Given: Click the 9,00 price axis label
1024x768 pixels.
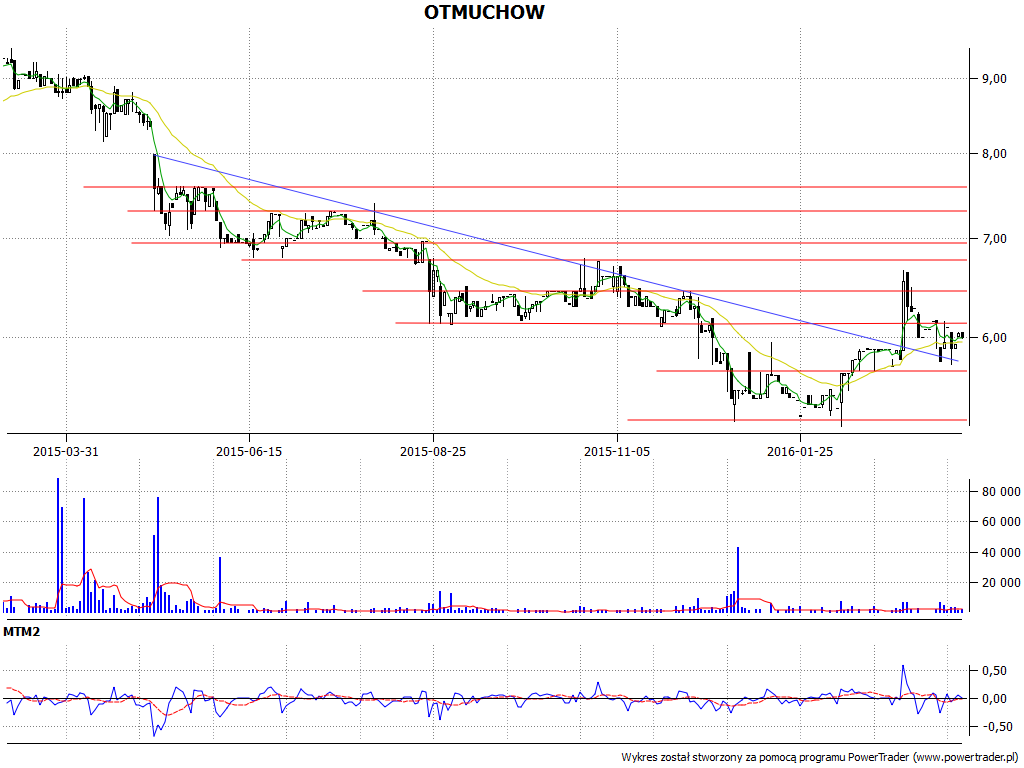Looking at the screenshot, I should pos(994,78).
